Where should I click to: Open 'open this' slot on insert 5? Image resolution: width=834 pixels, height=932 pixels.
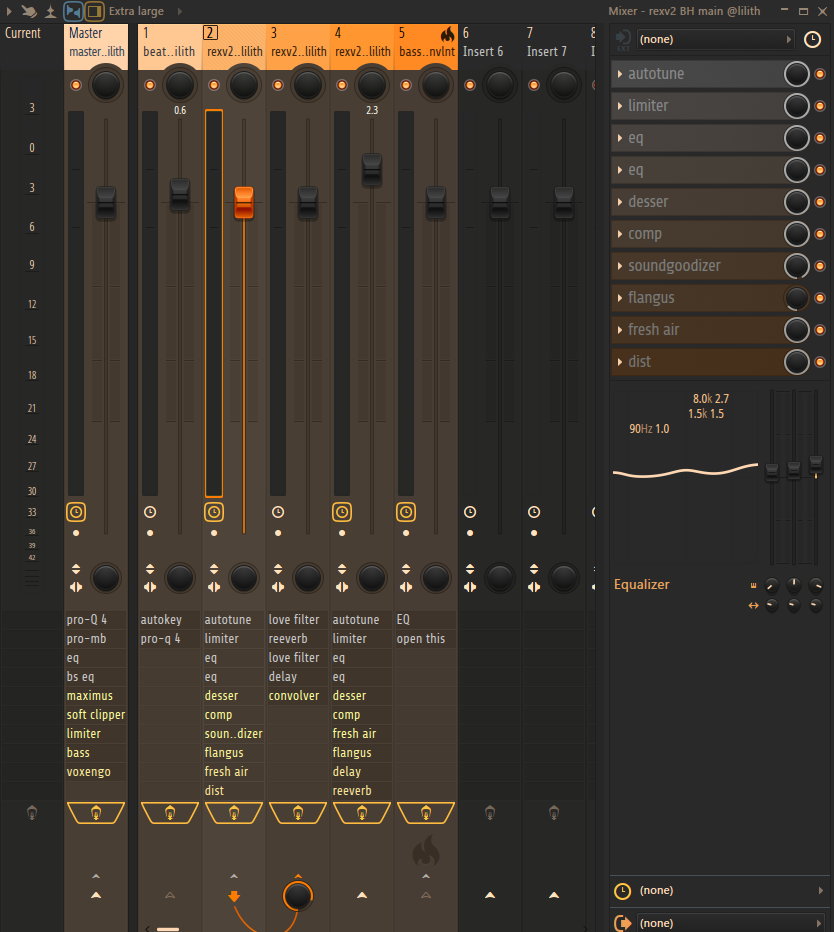pyautogui.click(x=426, y=638)
